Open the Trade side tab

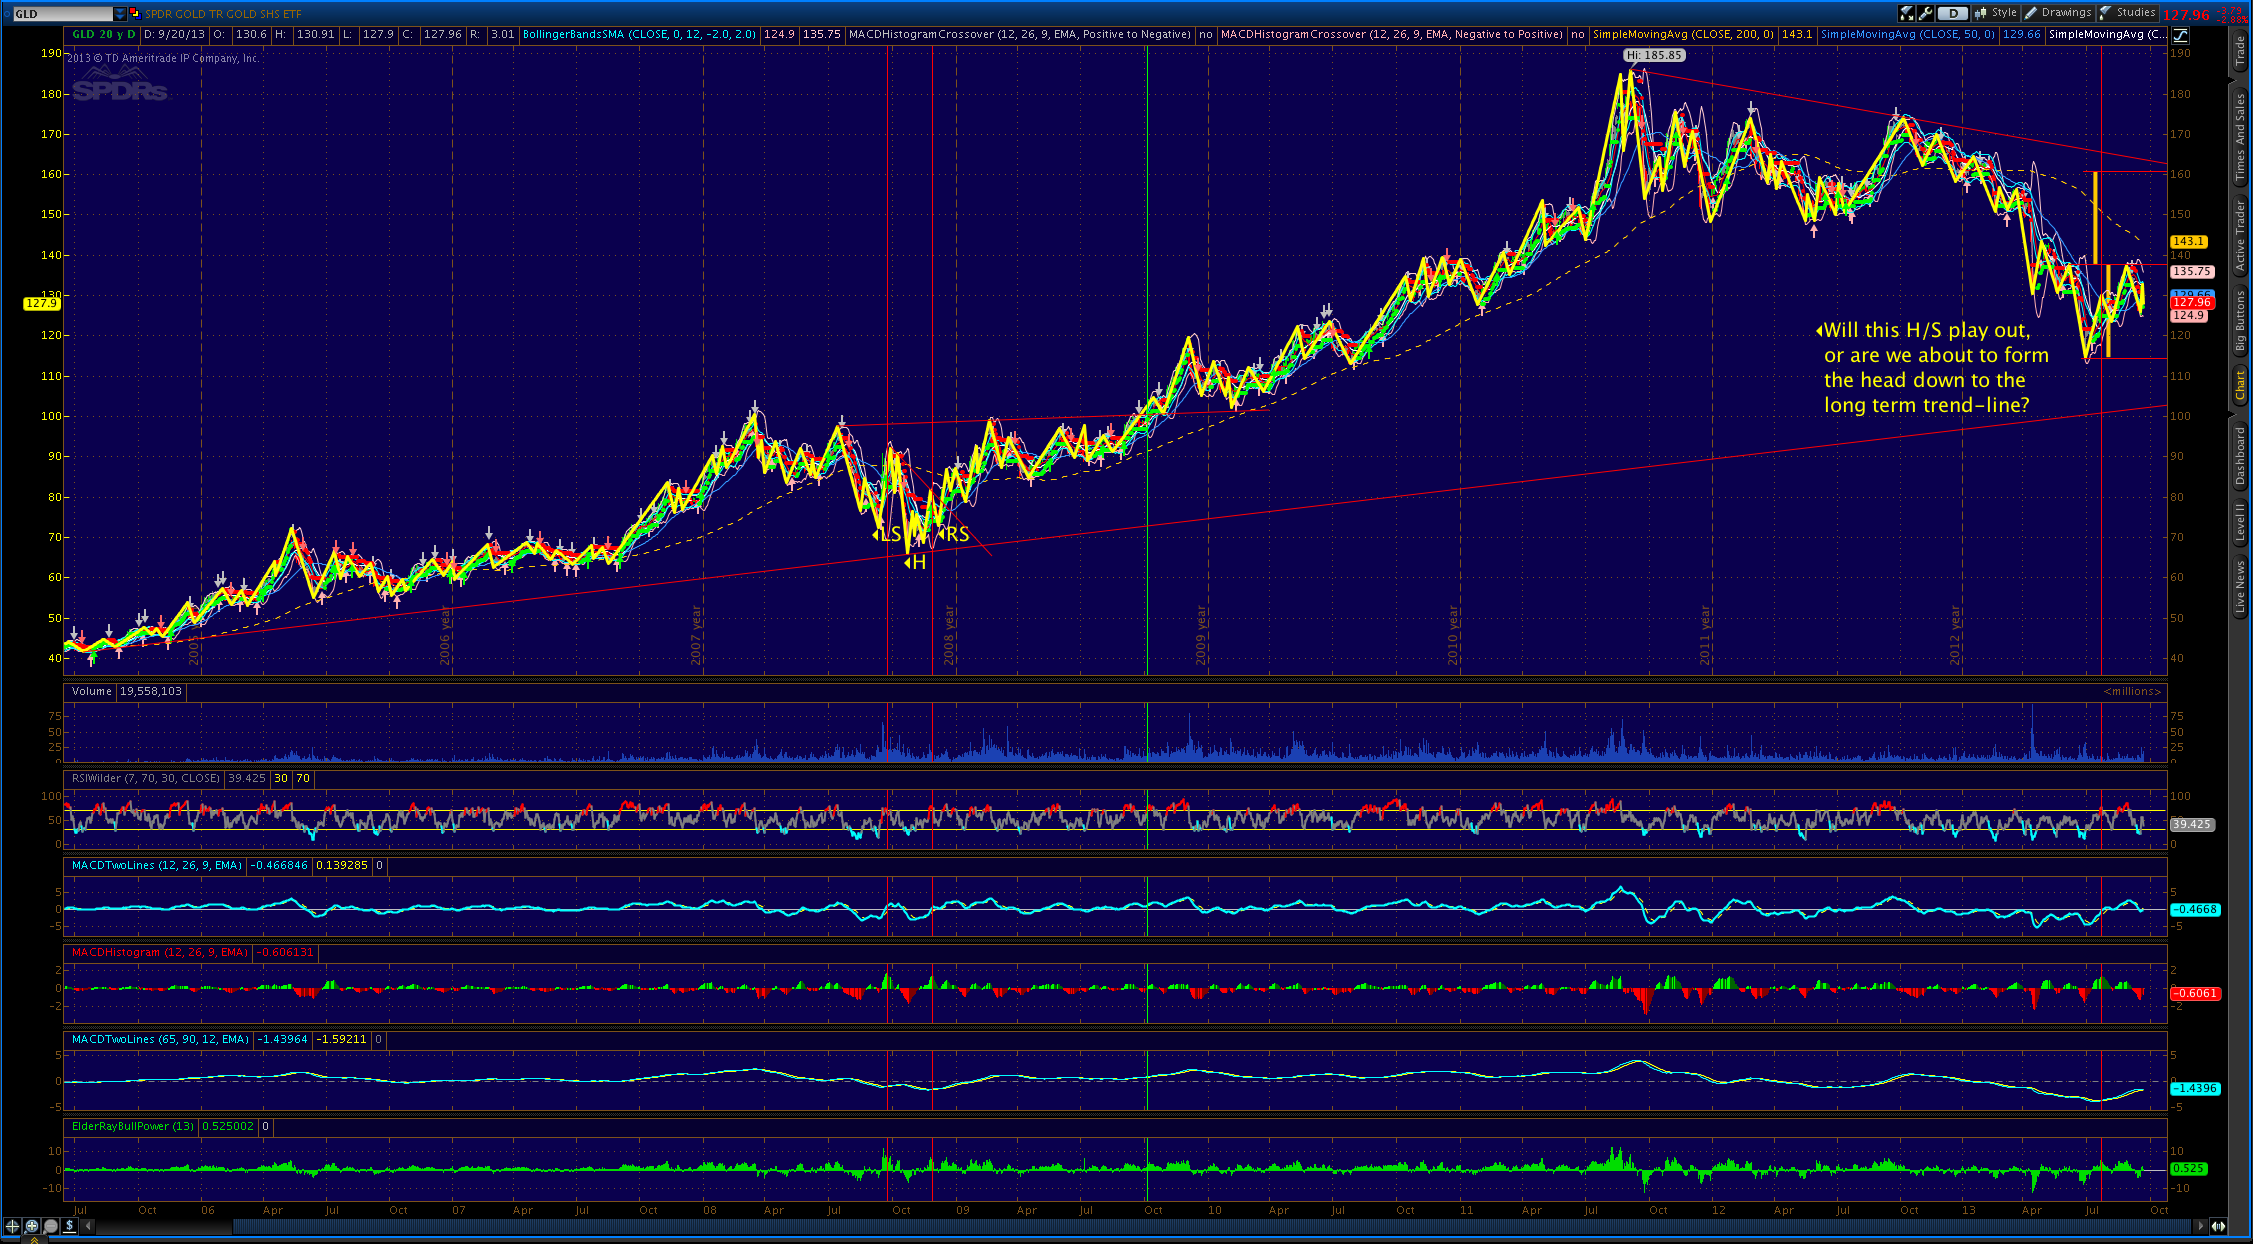(2241, 51)
